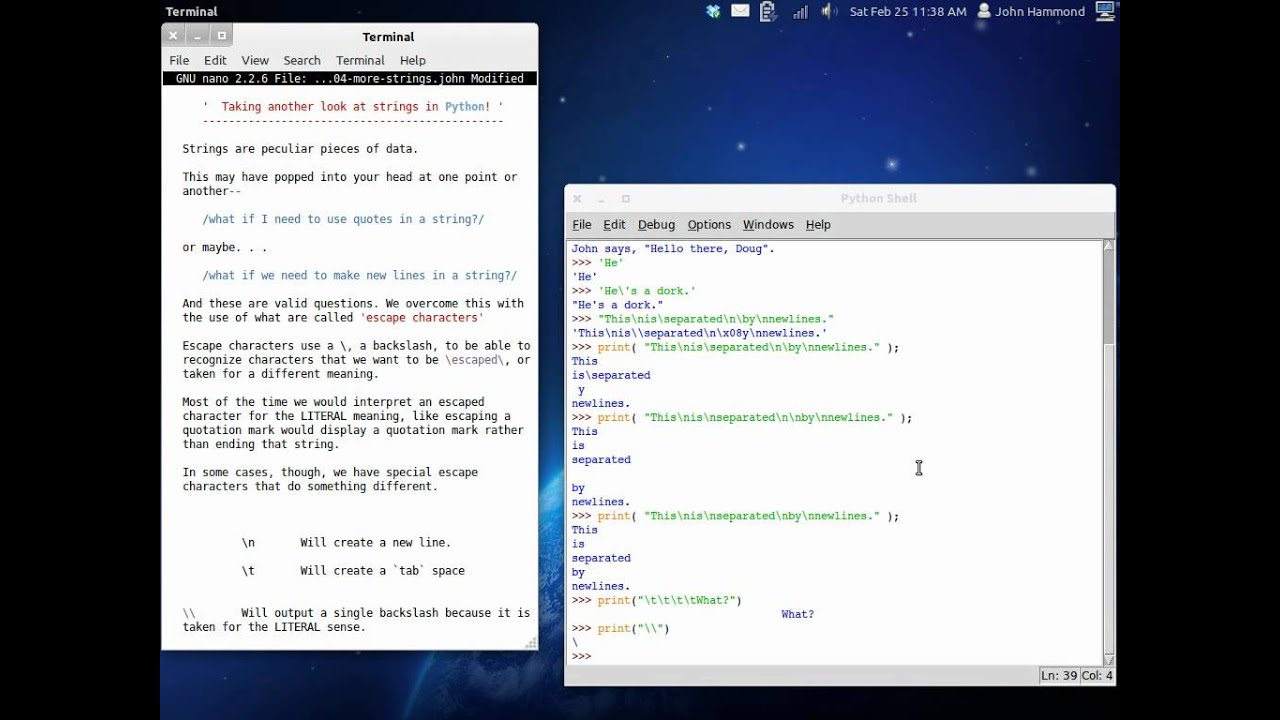Click 'Terminal' application name in top panel
Screen dimensions: 1280x720
tap(191, 12)
